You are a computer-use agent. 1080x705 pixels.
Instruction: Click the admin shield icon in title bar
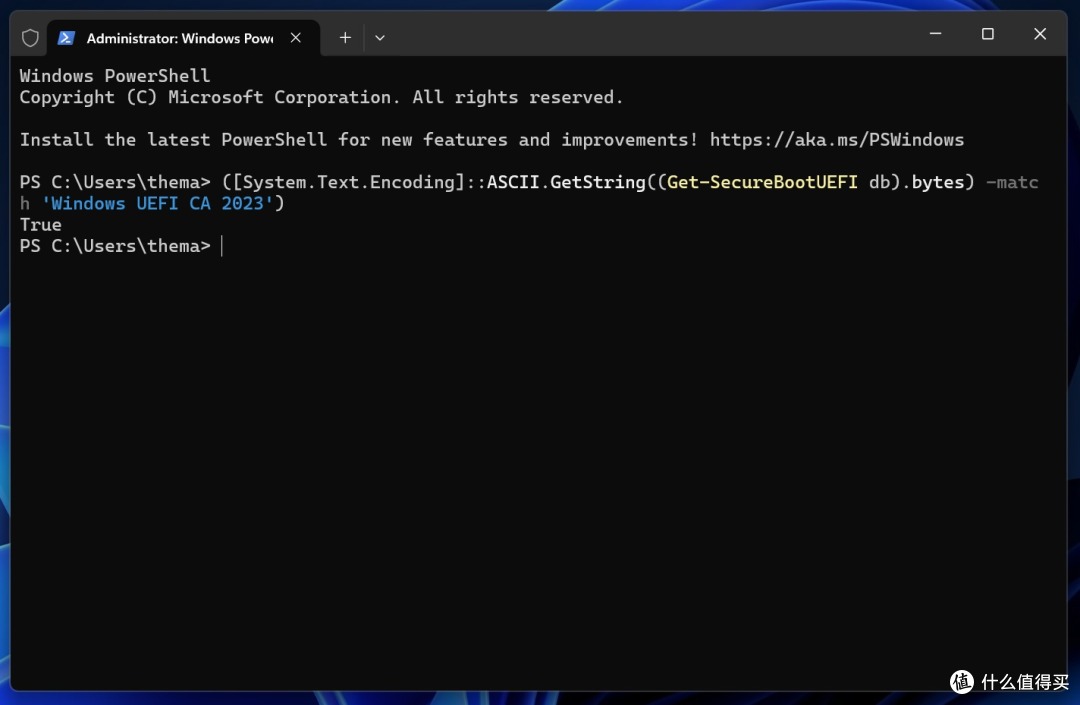click(x=30, y=38)
